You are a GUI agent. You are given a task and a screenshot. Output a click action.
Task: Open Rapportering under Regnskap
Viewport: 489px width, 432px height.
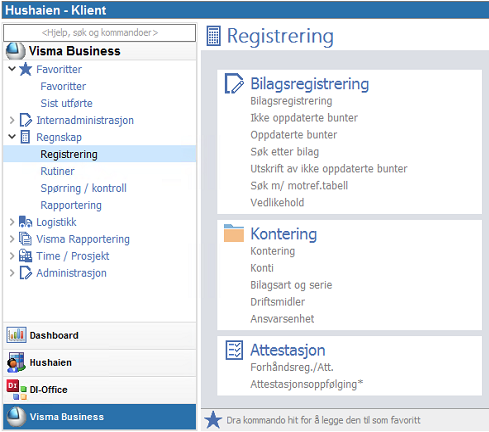click(71, 205)
